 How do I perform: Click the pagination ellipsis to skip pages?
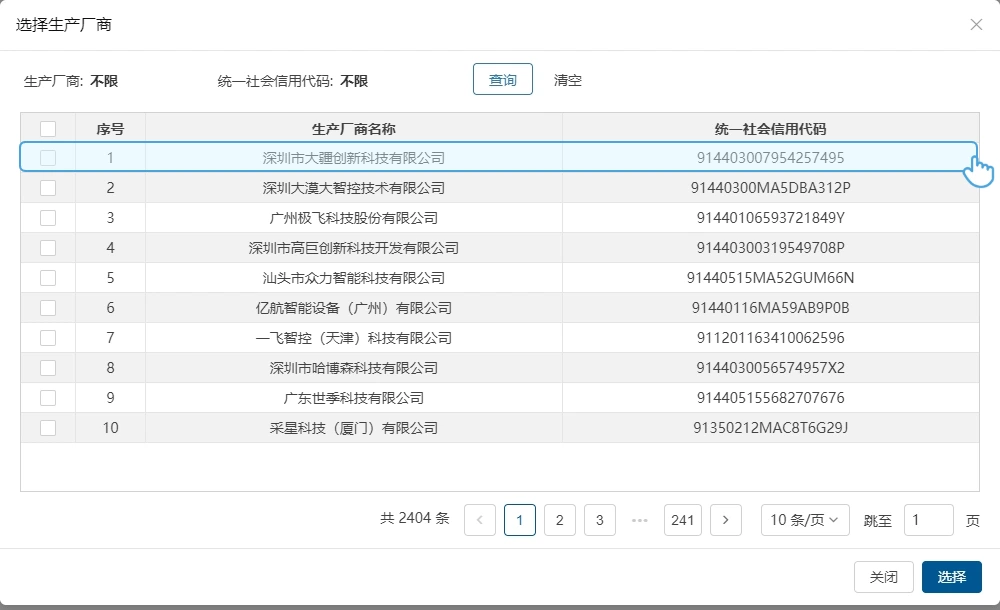(640, 520)
